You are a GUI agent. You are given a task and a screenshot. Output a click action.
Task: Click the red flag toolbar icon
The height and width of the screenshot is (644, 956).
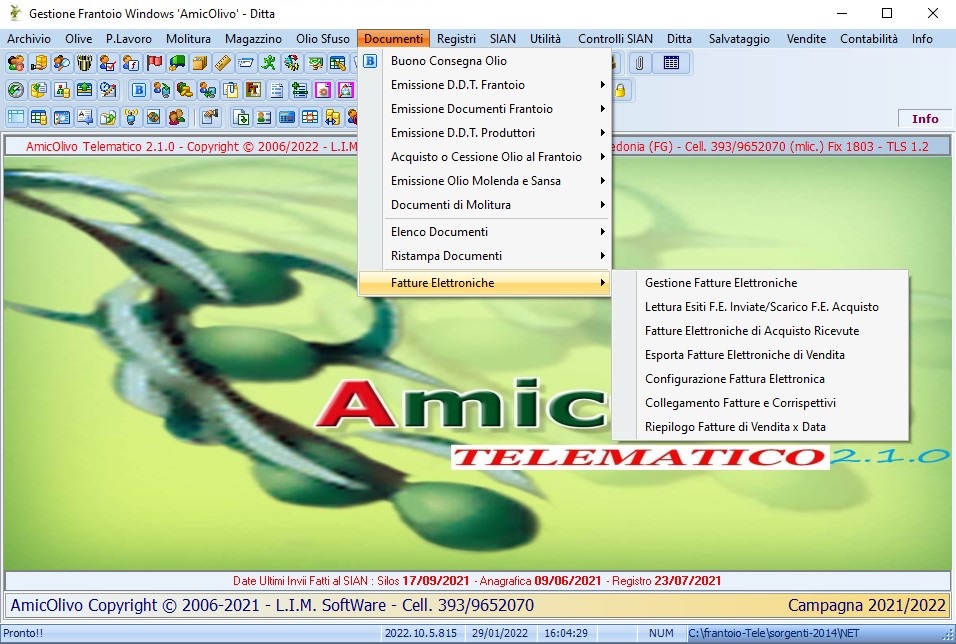(154, 63)
